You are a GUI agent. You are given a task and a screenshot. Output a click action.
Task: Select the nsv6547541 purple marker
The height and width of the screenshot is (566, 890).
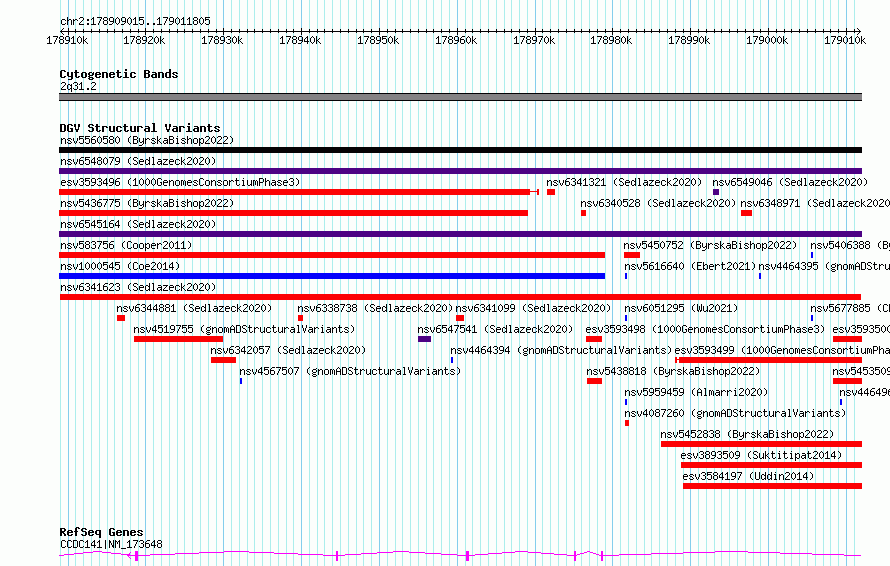coord(425,339)
